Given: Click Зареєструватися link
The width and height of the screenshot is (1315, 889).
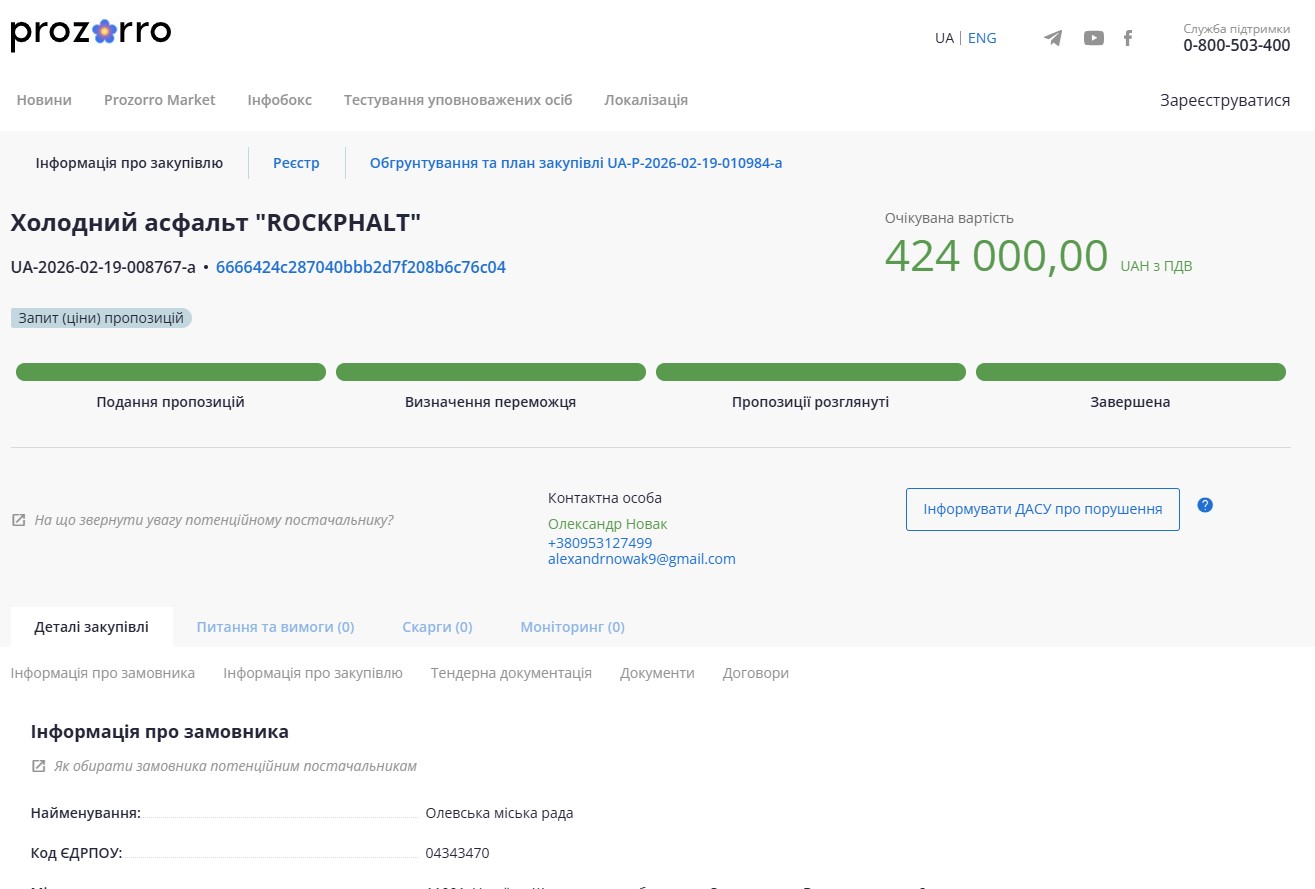Looking at the screenshot, I should point(1225,100).
